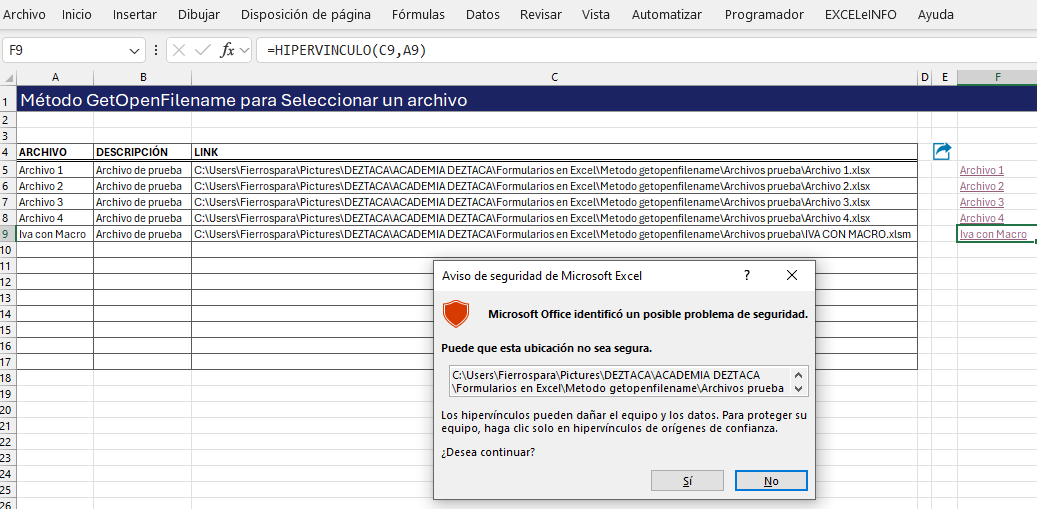This screenshot has height=509, width=1037.
Task: Click the formula bar text field
Action: 640,50
